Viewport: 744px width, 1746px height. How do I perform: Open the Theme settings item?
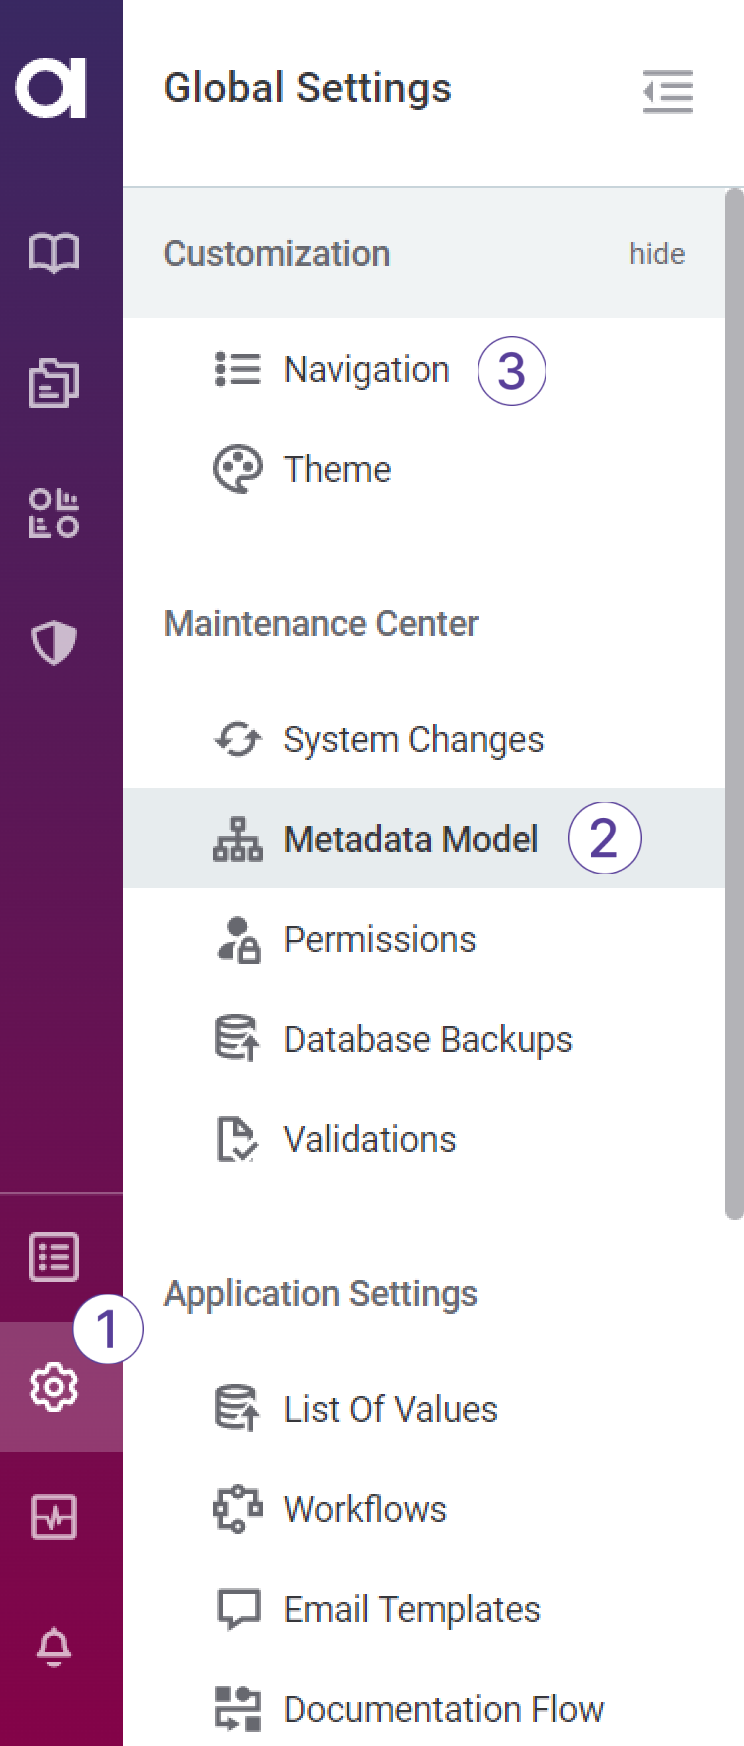(337, 470)
